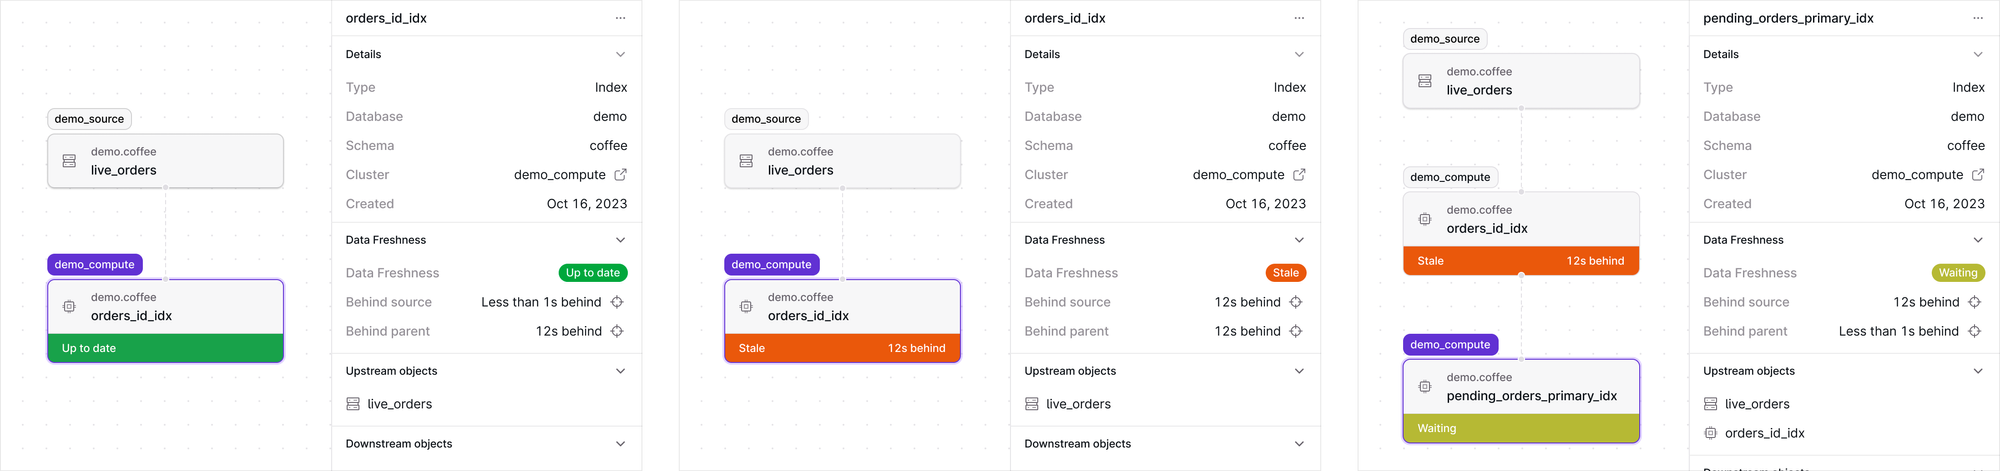Click the yellow Waiting badge in Data Freshness
The image size is (2000, 471).
pos(1957,273)
